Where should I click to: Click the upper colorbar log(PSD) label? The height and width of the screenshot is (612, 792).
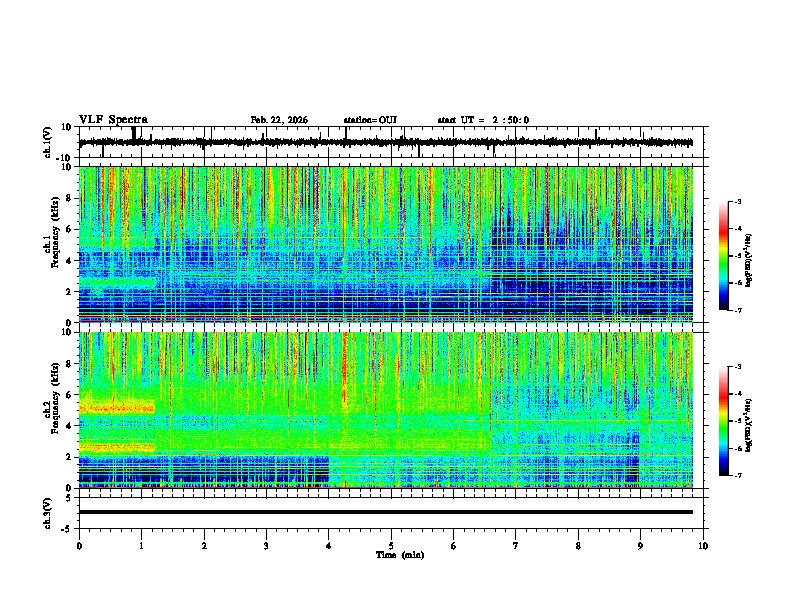(748, 260)
